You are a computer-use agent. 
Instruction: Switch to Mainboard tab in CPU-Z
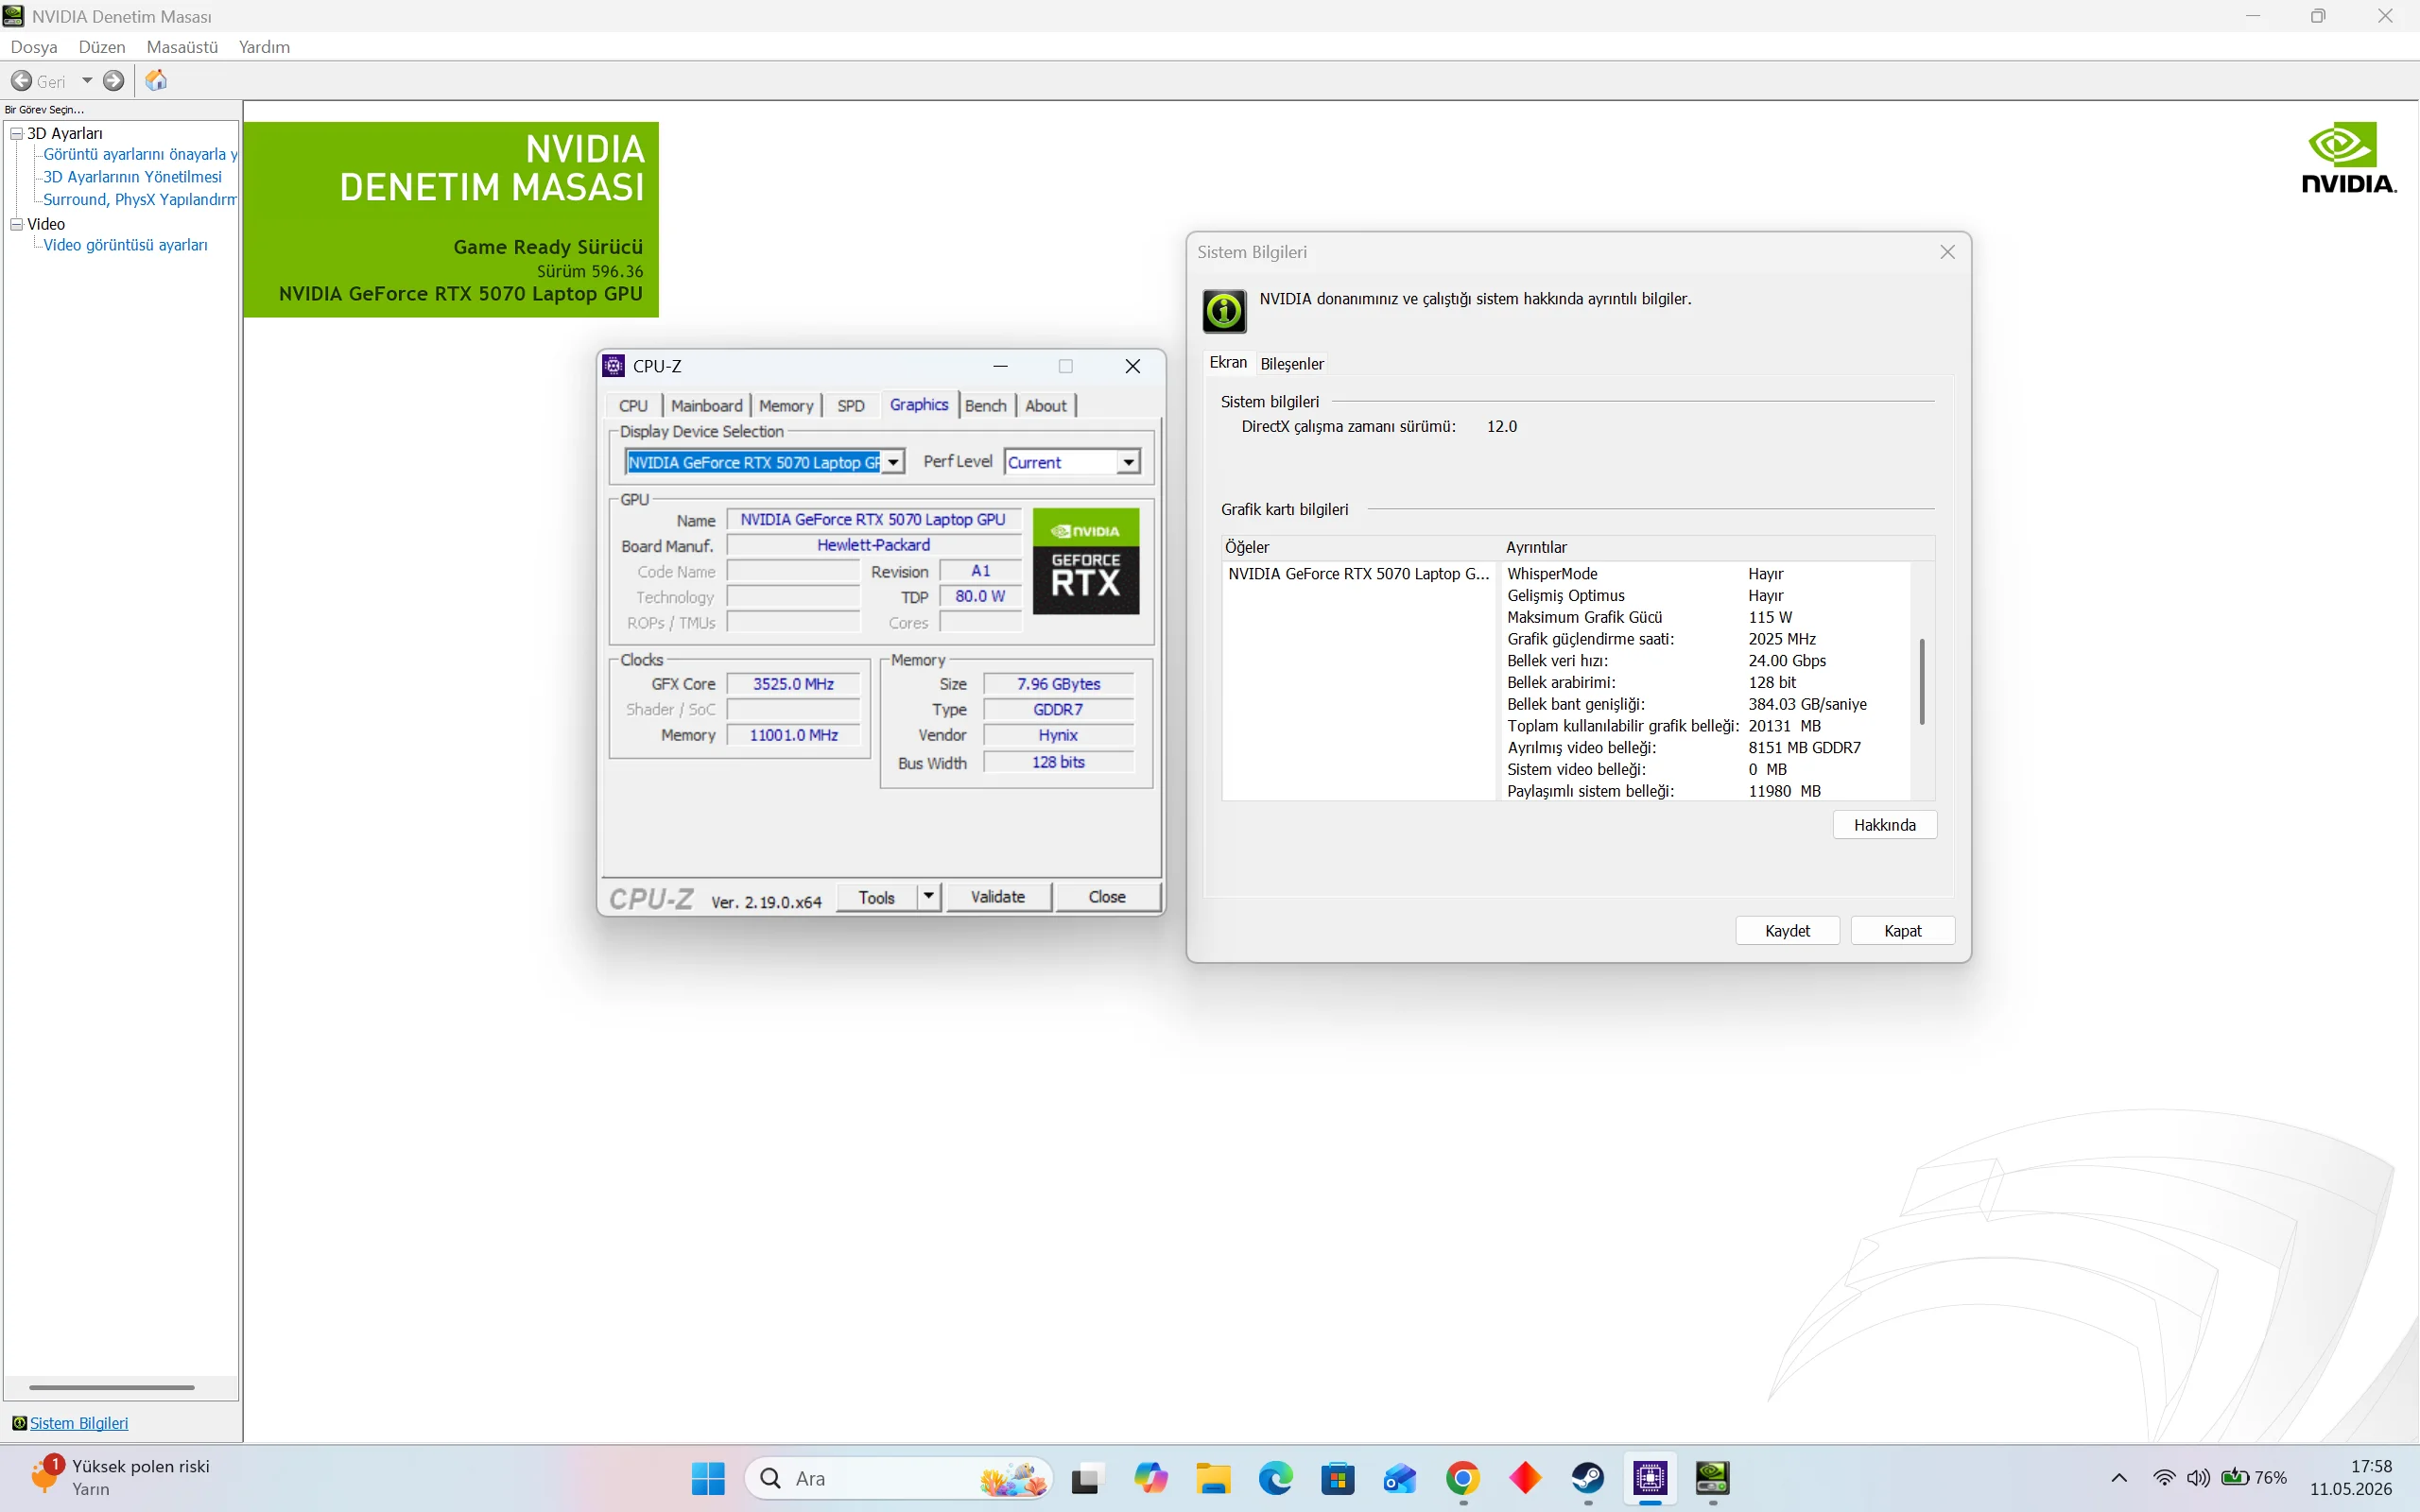(706, 405)
